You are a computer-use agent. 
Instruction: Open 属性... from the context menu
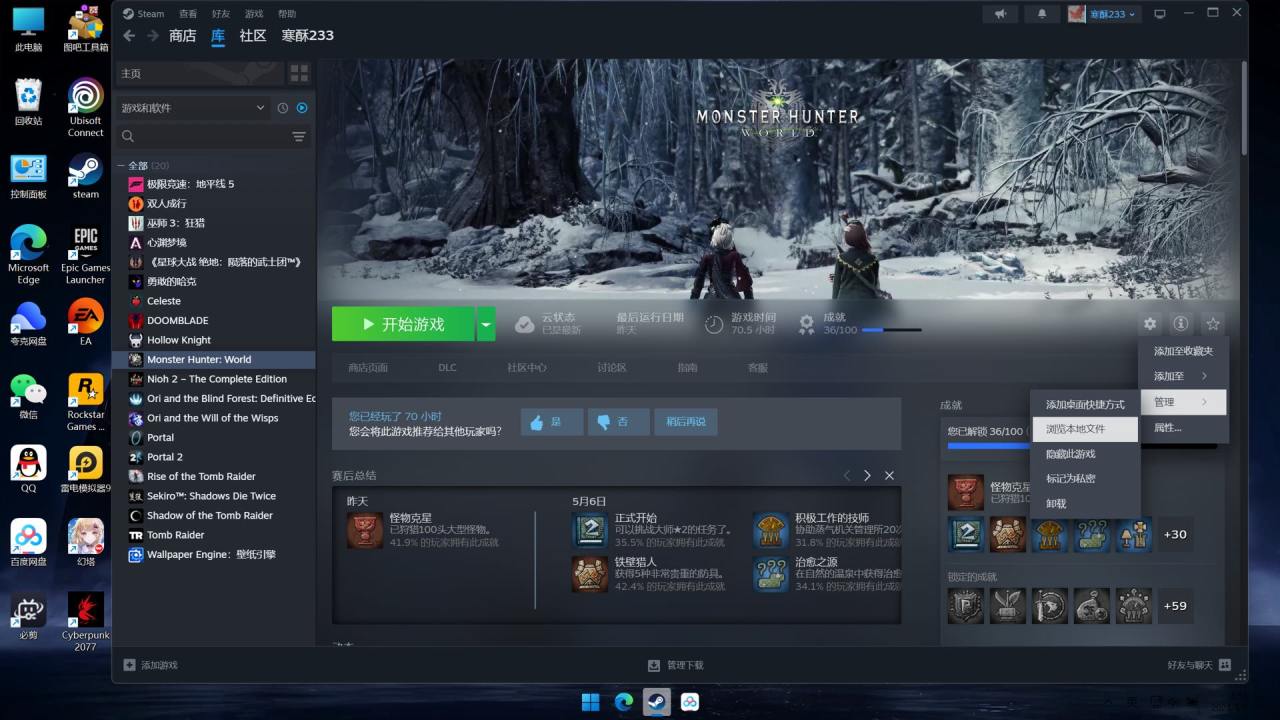tap(1182, 427)
